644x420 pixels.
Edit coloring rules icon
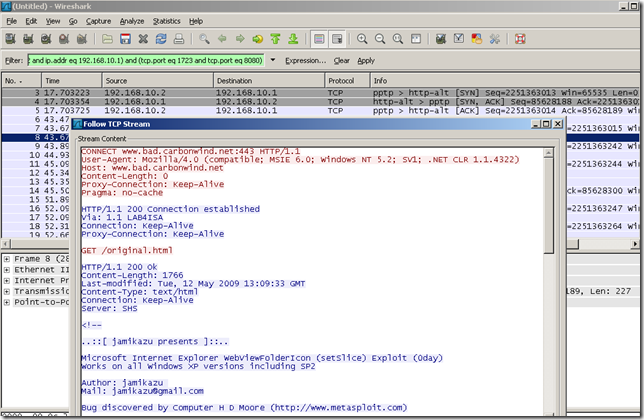(x=477, y=39)
